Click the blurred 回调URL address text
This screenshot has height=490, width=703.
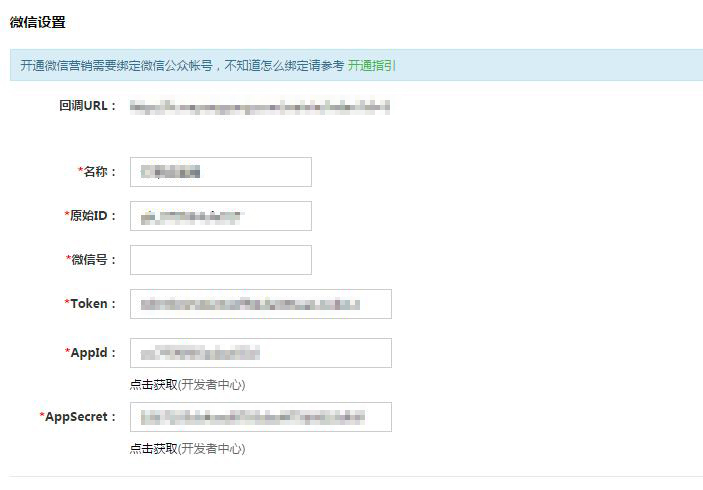click(x=260, y=105)
